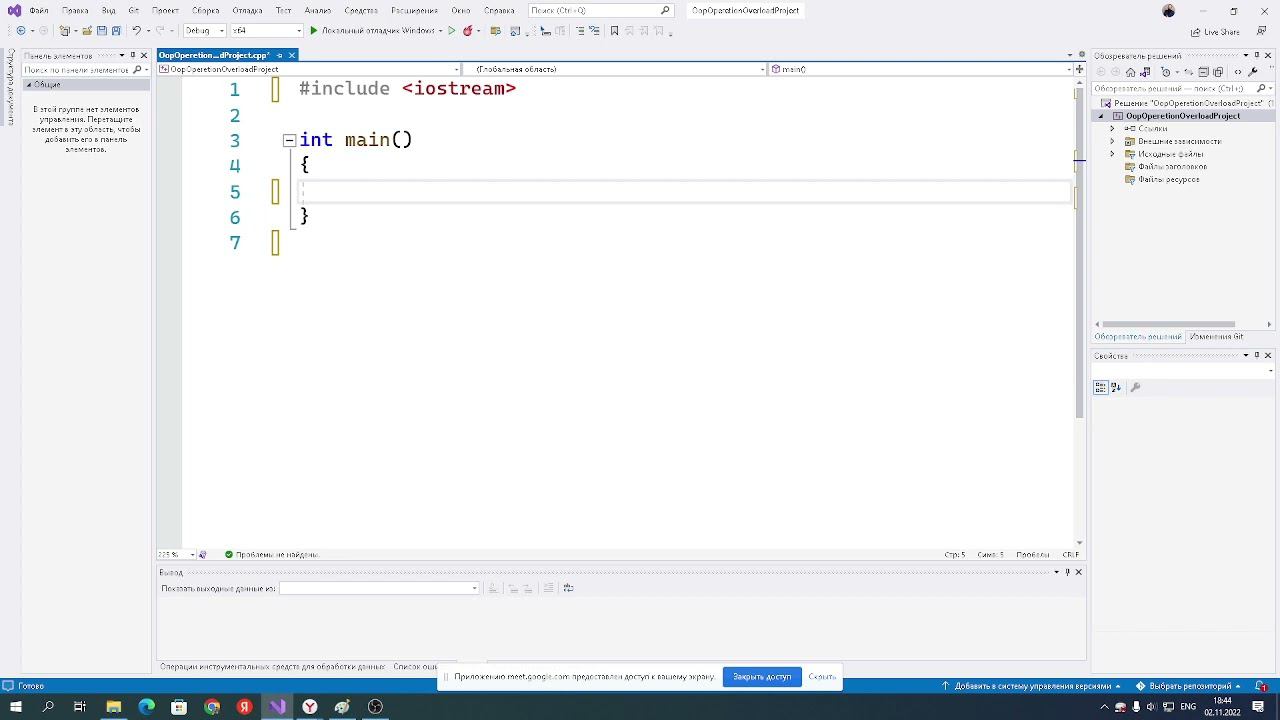Click the search magnifier in title bar
Image resolution: width=1280 pixels, height=720 pixels.
click(x=665, y=10)
